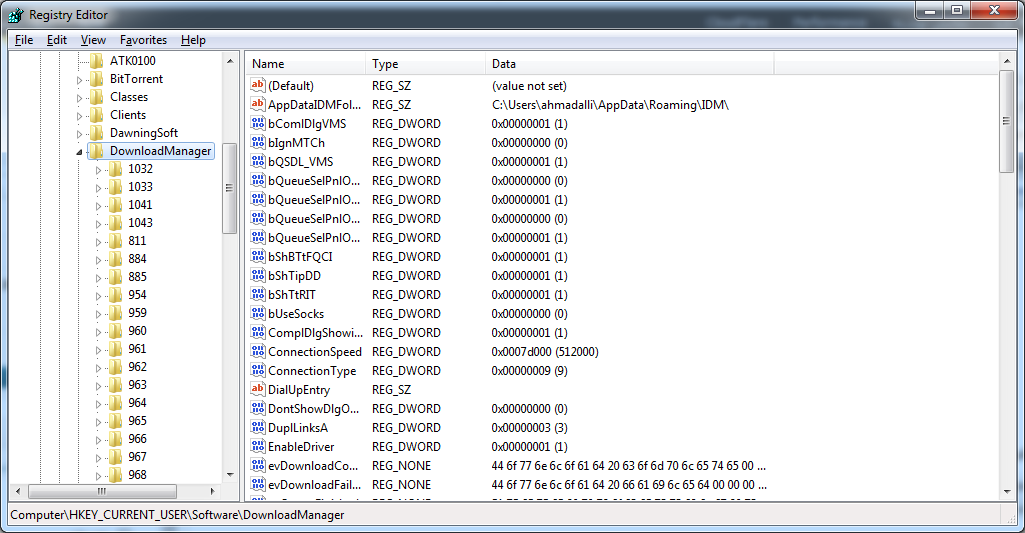Screen dimensions: 1025x533
Task: Click the ConnectionType DWORD icon
Action: click(x=258, y=370)
